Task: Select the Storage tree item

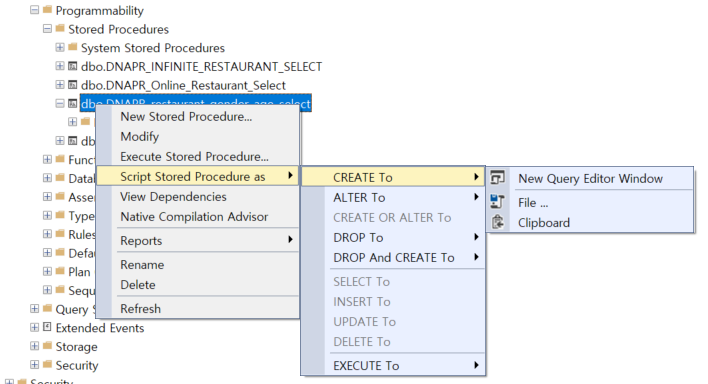Action: [76, 347]
